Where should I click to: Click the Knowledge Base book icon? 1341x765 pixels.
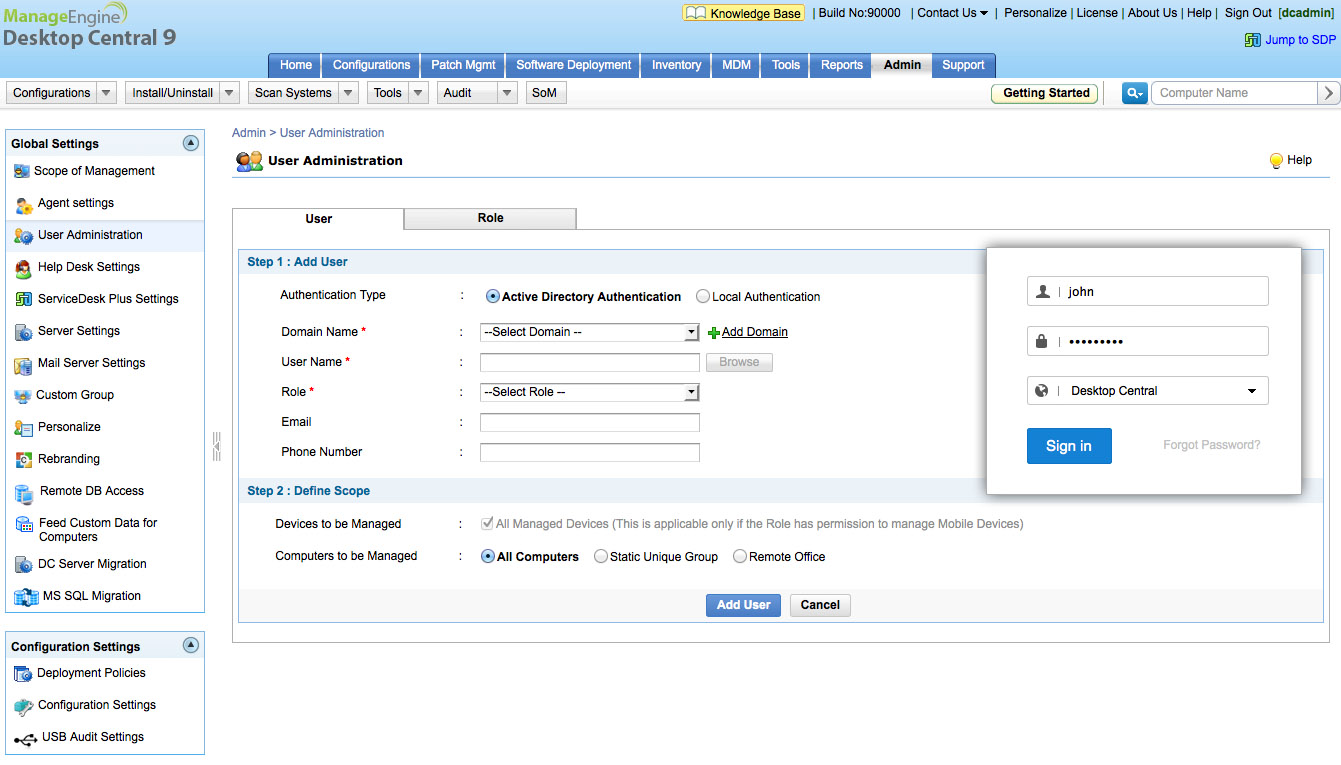[695, 13]
